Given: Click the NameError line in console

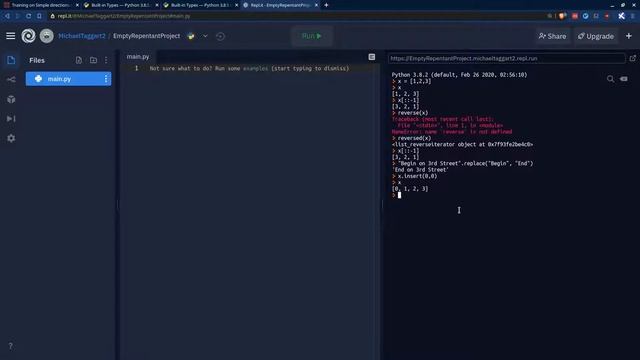Looking at the screenshot, I should tap(452, 132).
